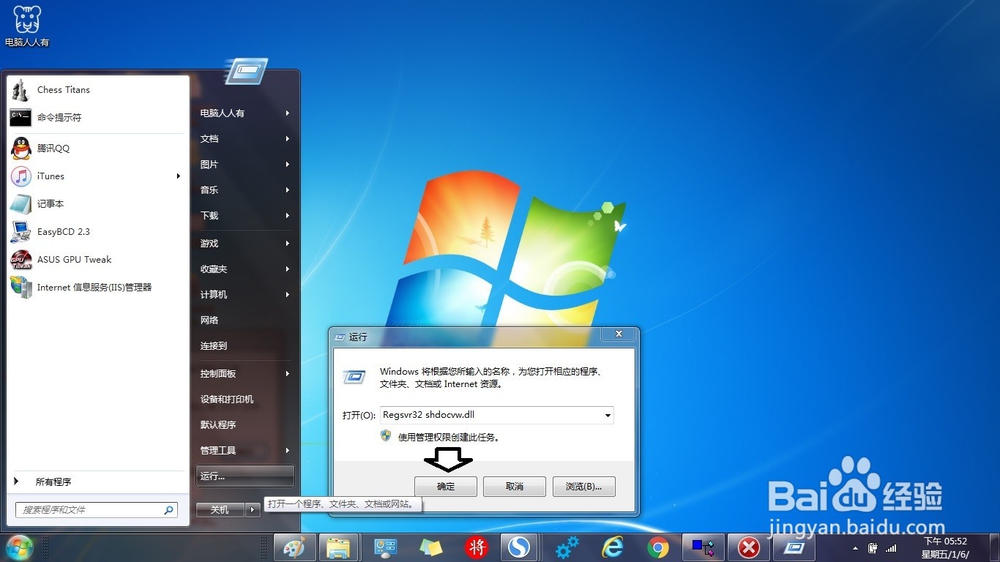1000x562 pixels.
Task: Close the Run dialog window
Action: [x=619, y=334]
